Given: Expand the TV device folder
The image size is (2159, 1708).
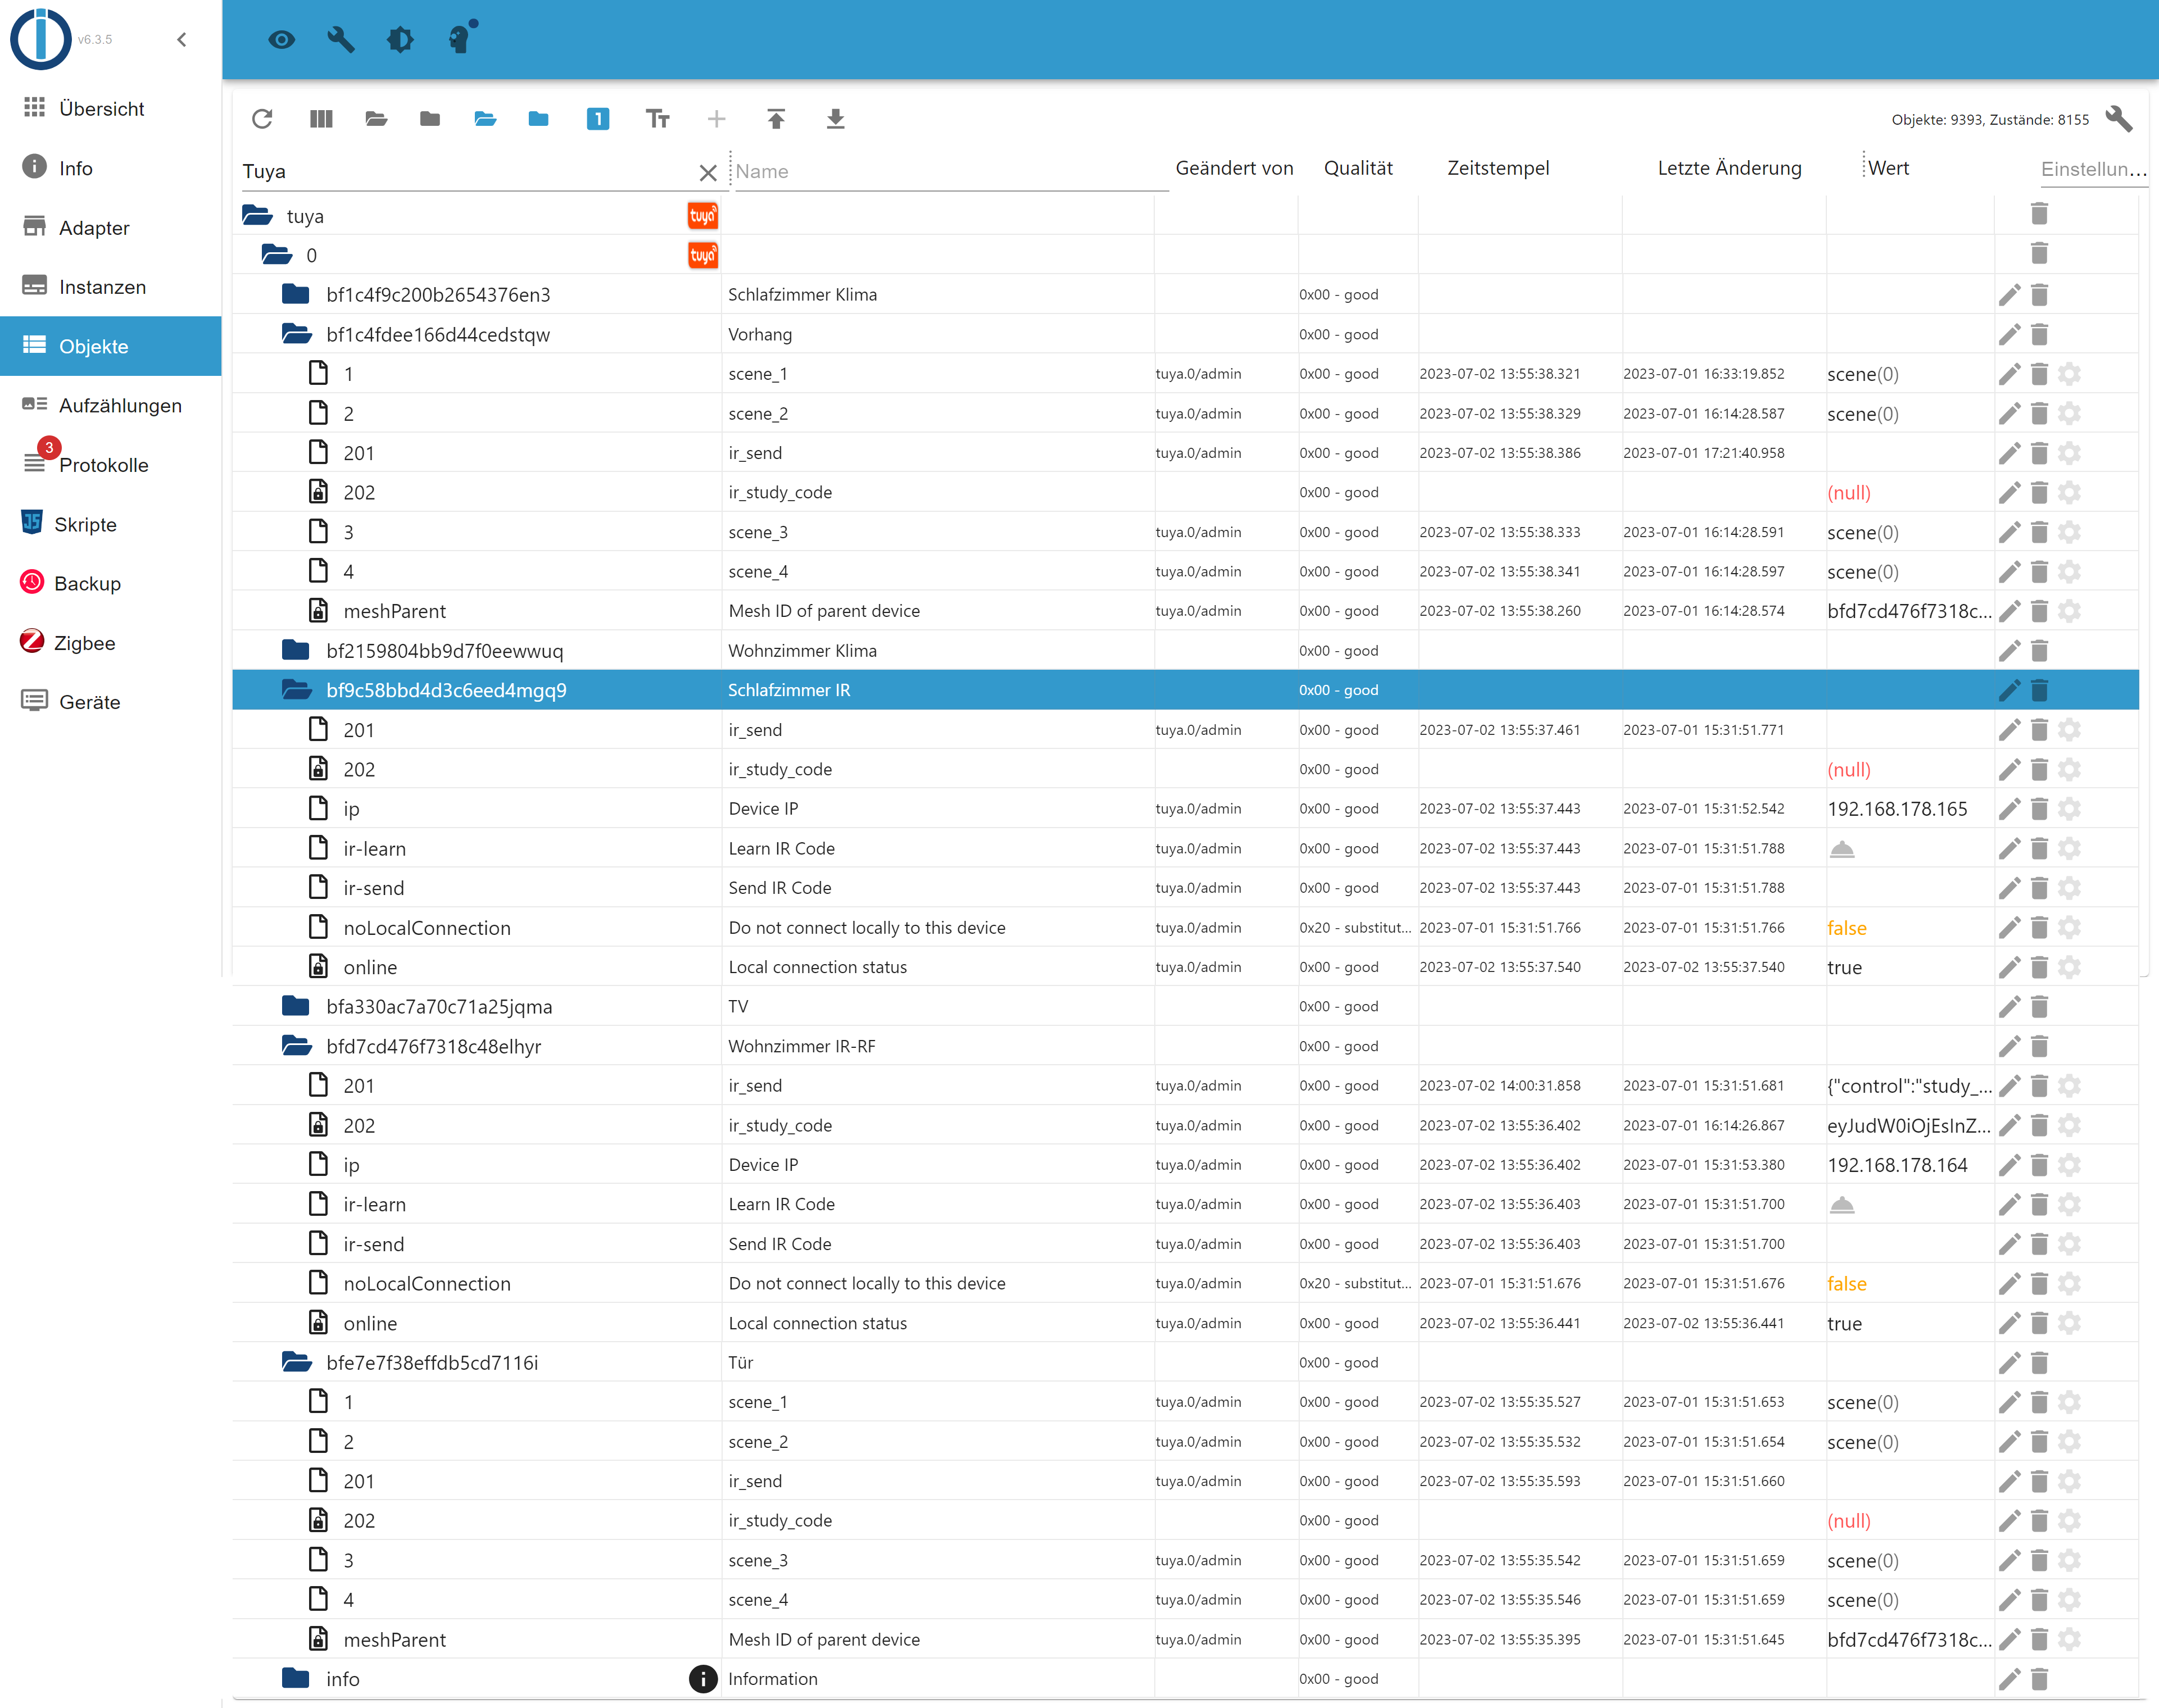Looking at the screenshot, I should click(296, 1006).
